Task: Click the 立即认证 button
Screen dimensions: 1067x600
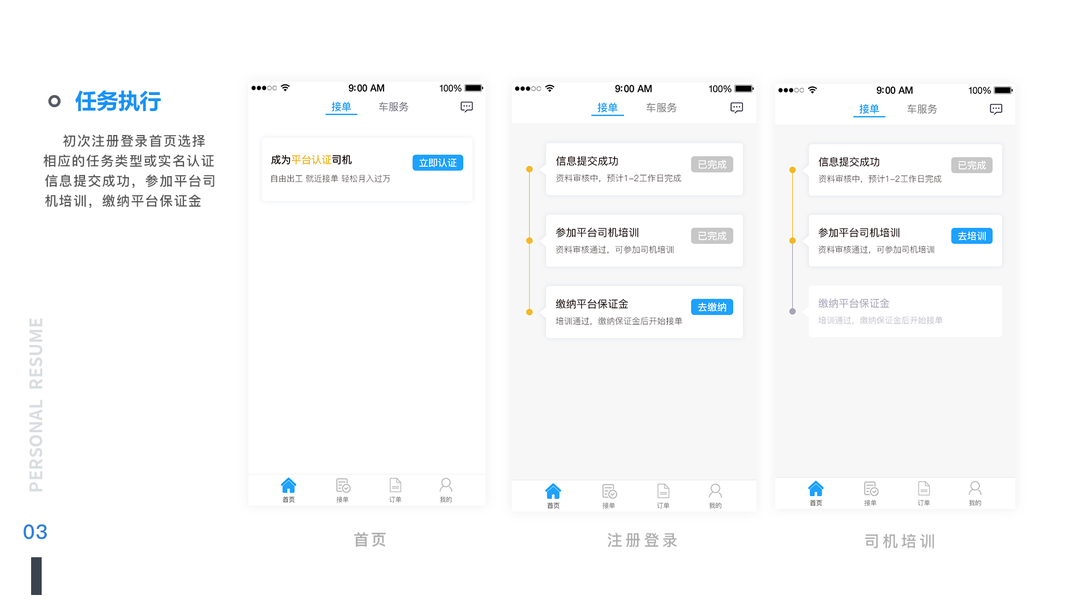Action: 438,163
